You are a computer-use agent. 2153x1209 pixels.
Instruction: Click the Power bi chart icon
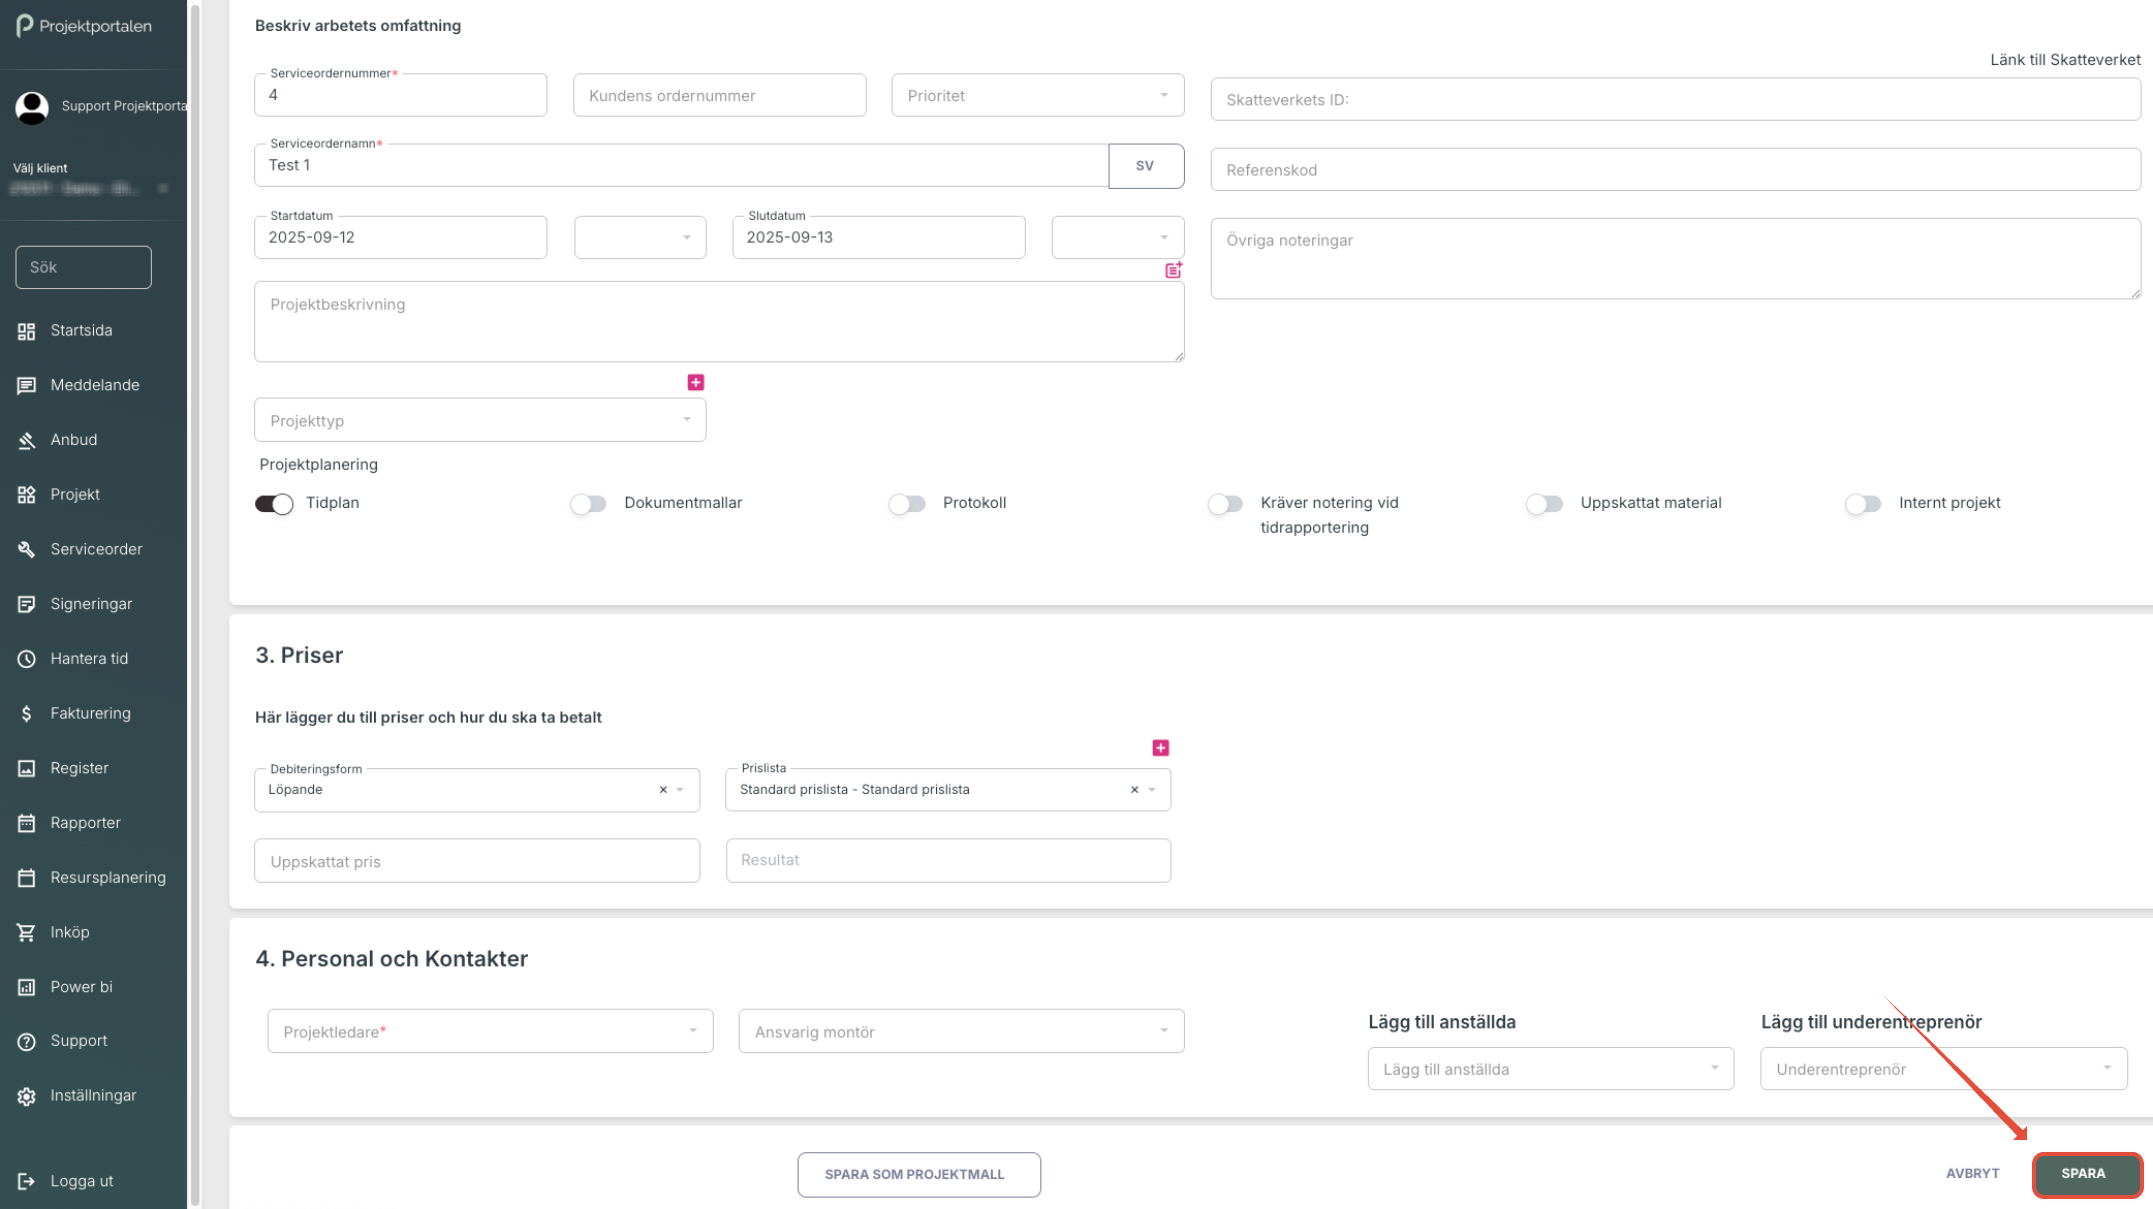point(27,987)
